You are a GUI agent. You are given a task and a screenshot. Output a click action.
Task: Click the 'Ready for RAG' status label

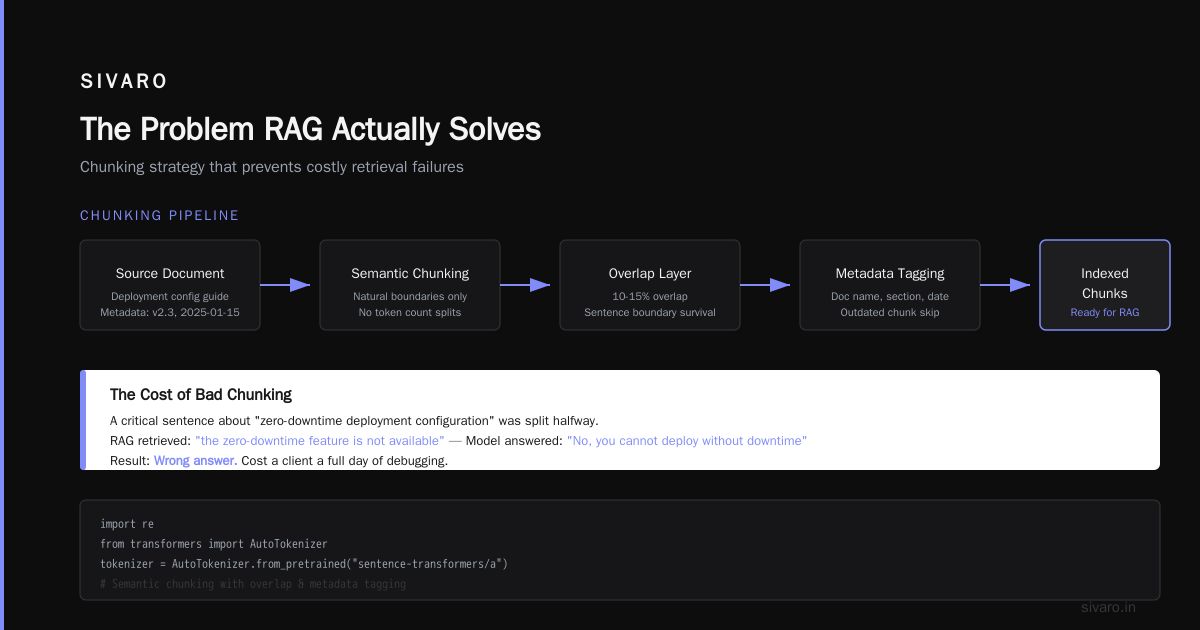click(x=1105, y=313)
